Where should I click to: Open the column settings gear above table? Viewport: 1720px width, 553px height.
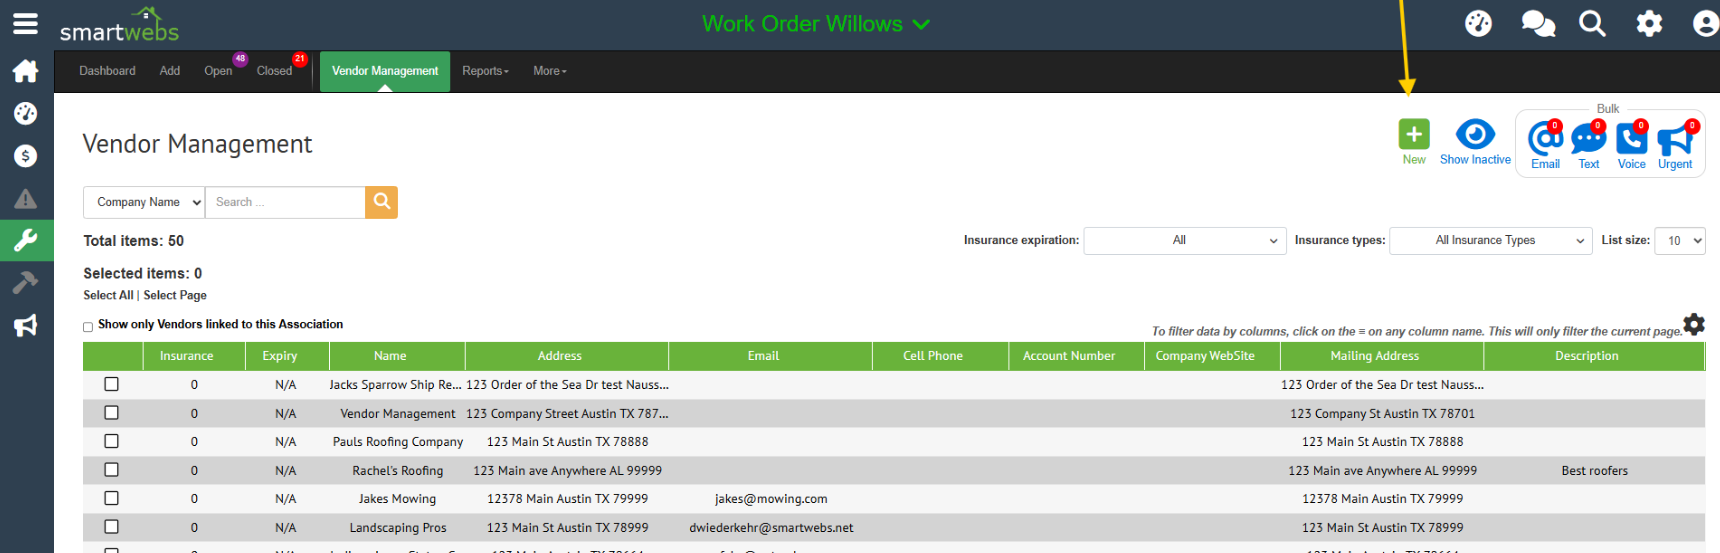pos(1694,324)
